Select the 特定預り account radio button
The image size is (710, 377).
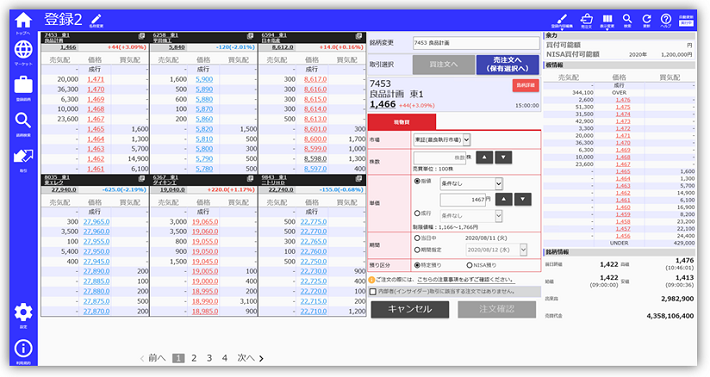tap(417, 265)
